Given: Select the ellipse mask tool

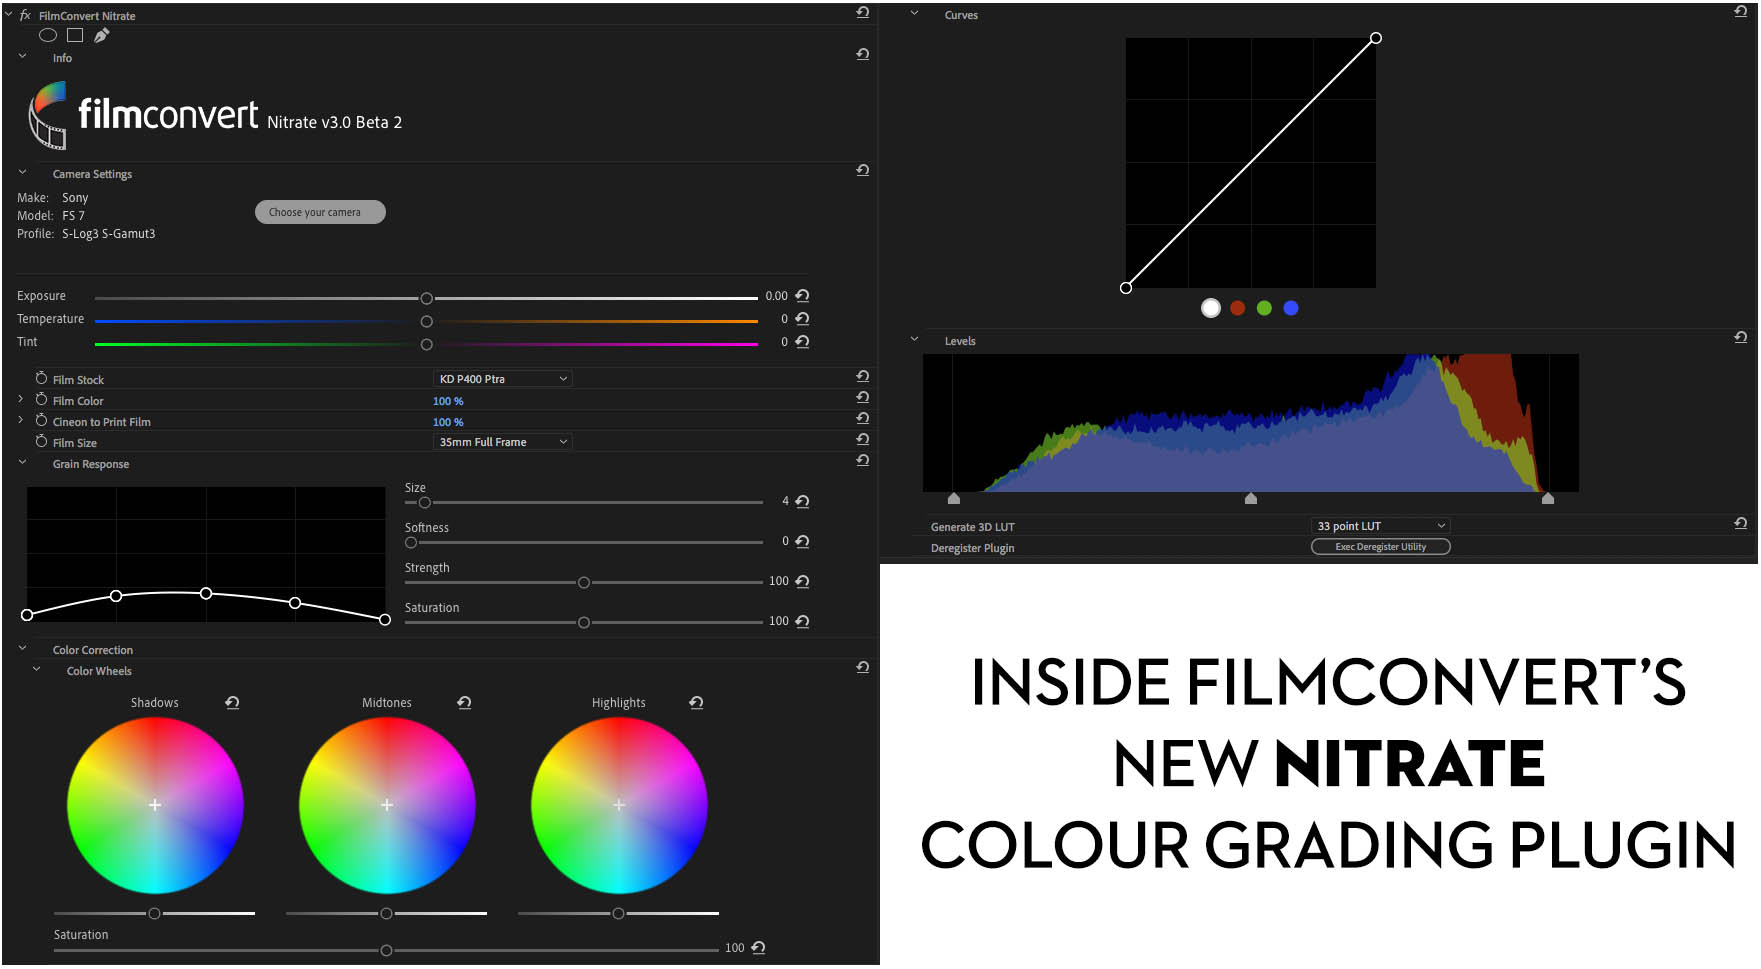Looking at the screenshot, I should 47,35.
